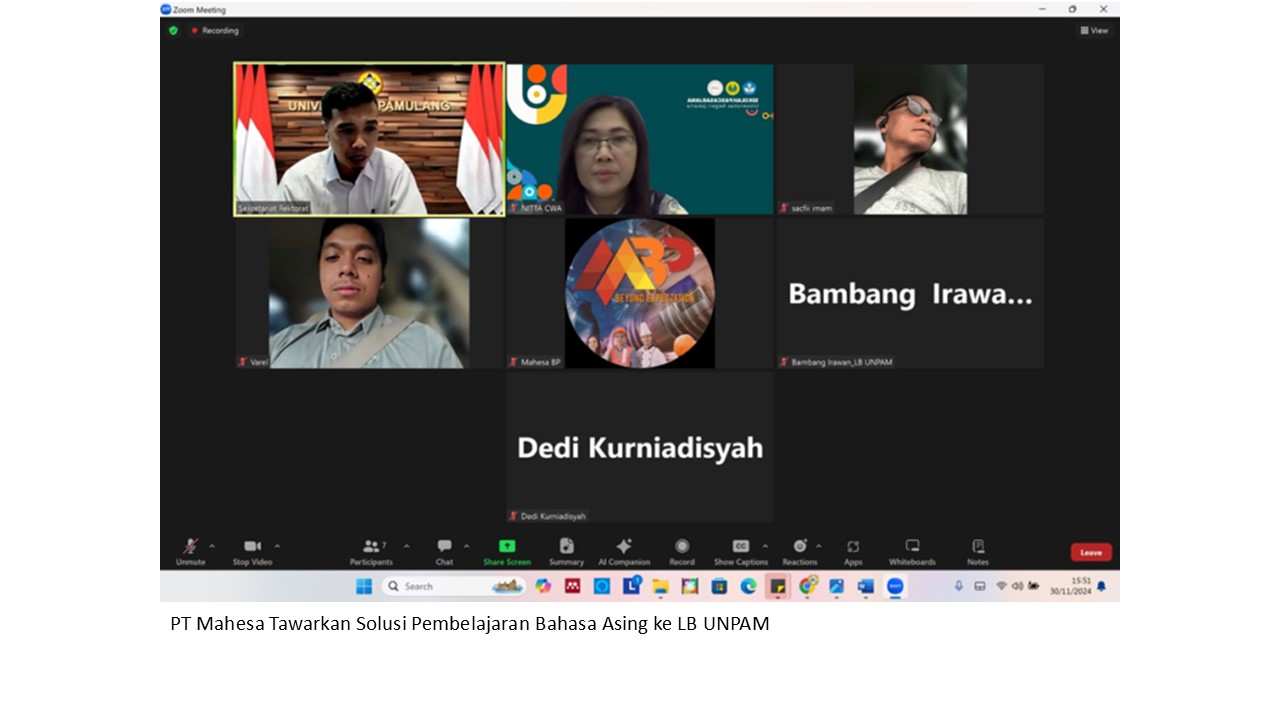
Task: Open Notes in Zoom toolbar
Action: [x=978, y=551]
